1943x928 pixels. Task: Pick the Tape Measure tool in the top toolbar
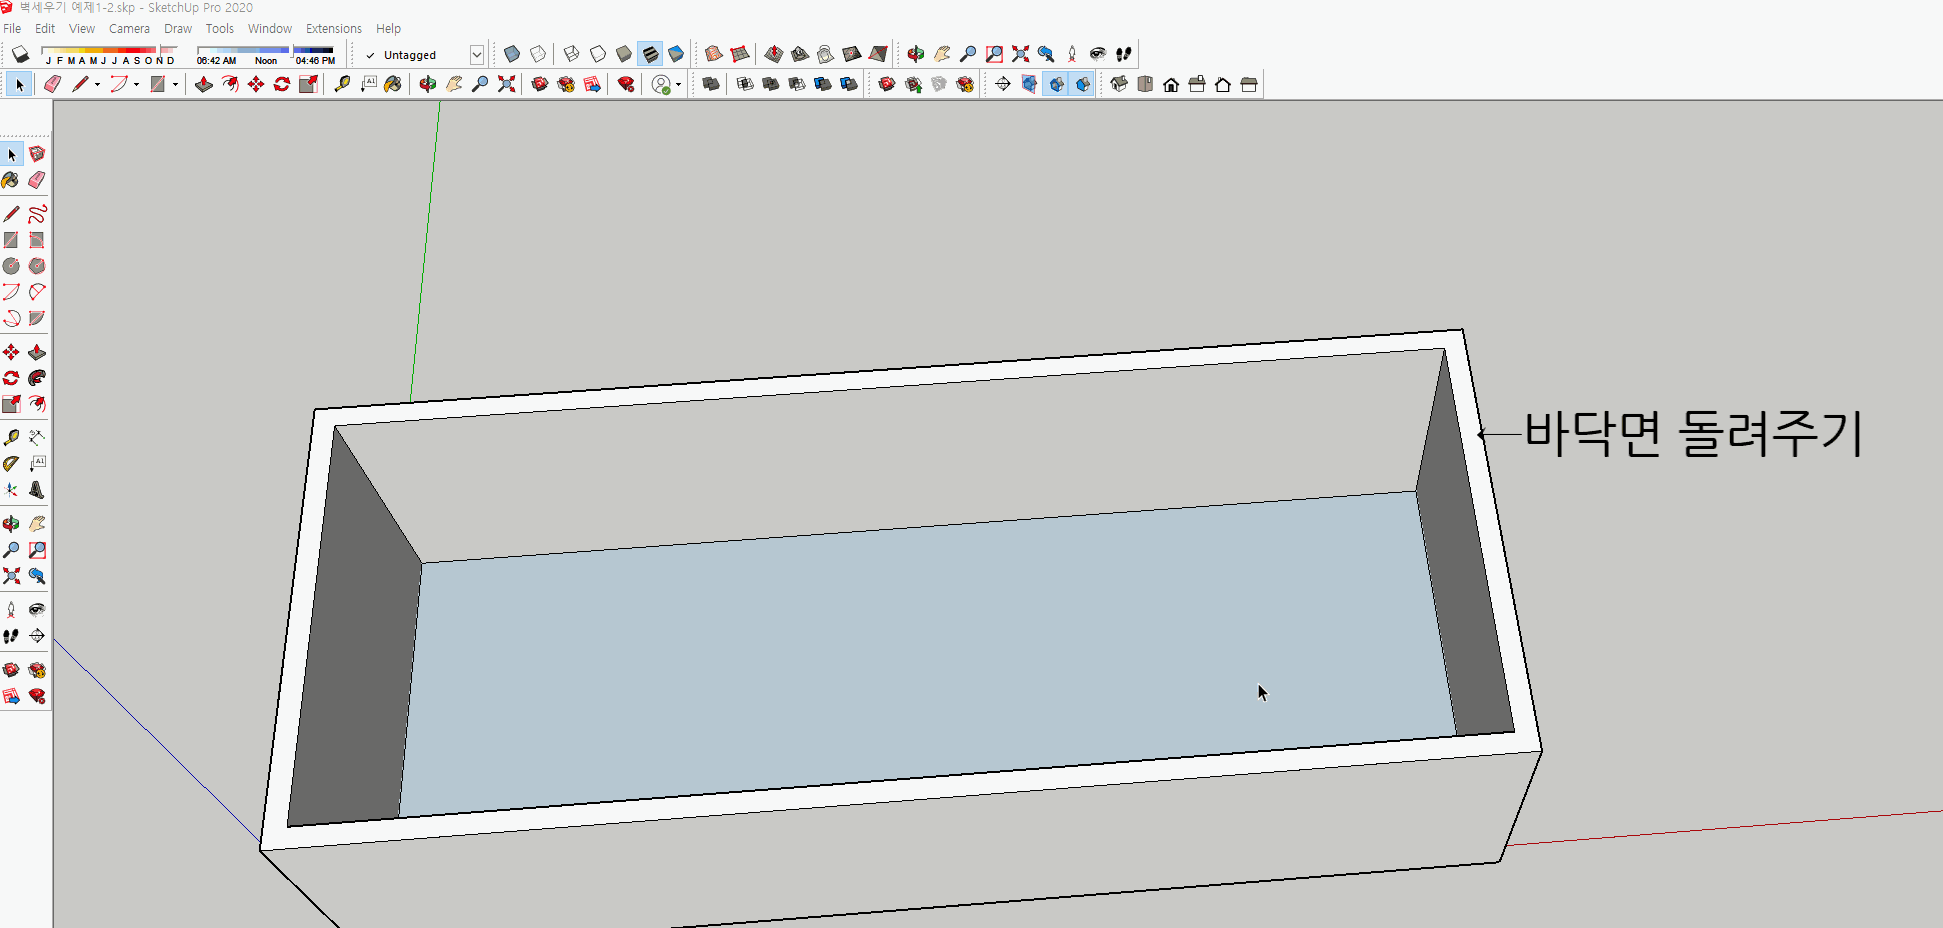(342, 85)
